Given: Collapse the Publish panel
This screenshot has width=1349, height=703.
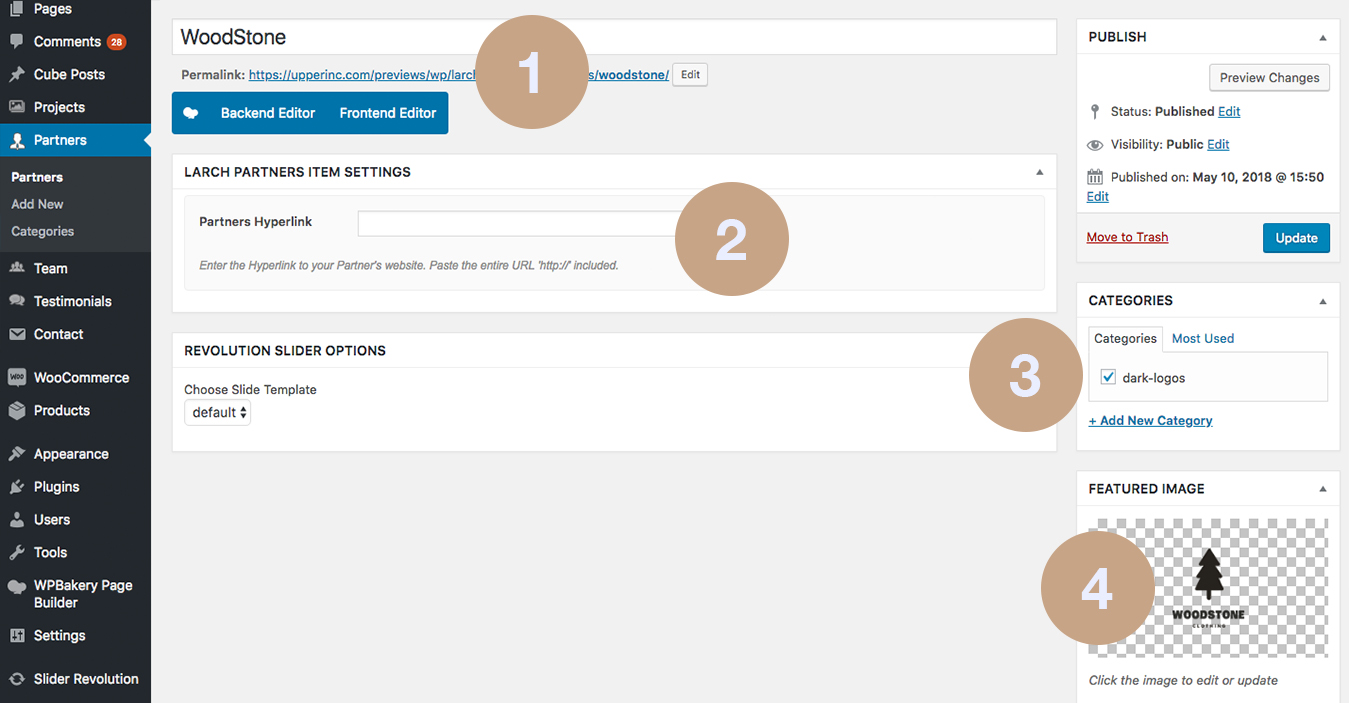Looking at the screenshot, I should click(1322, 38).
